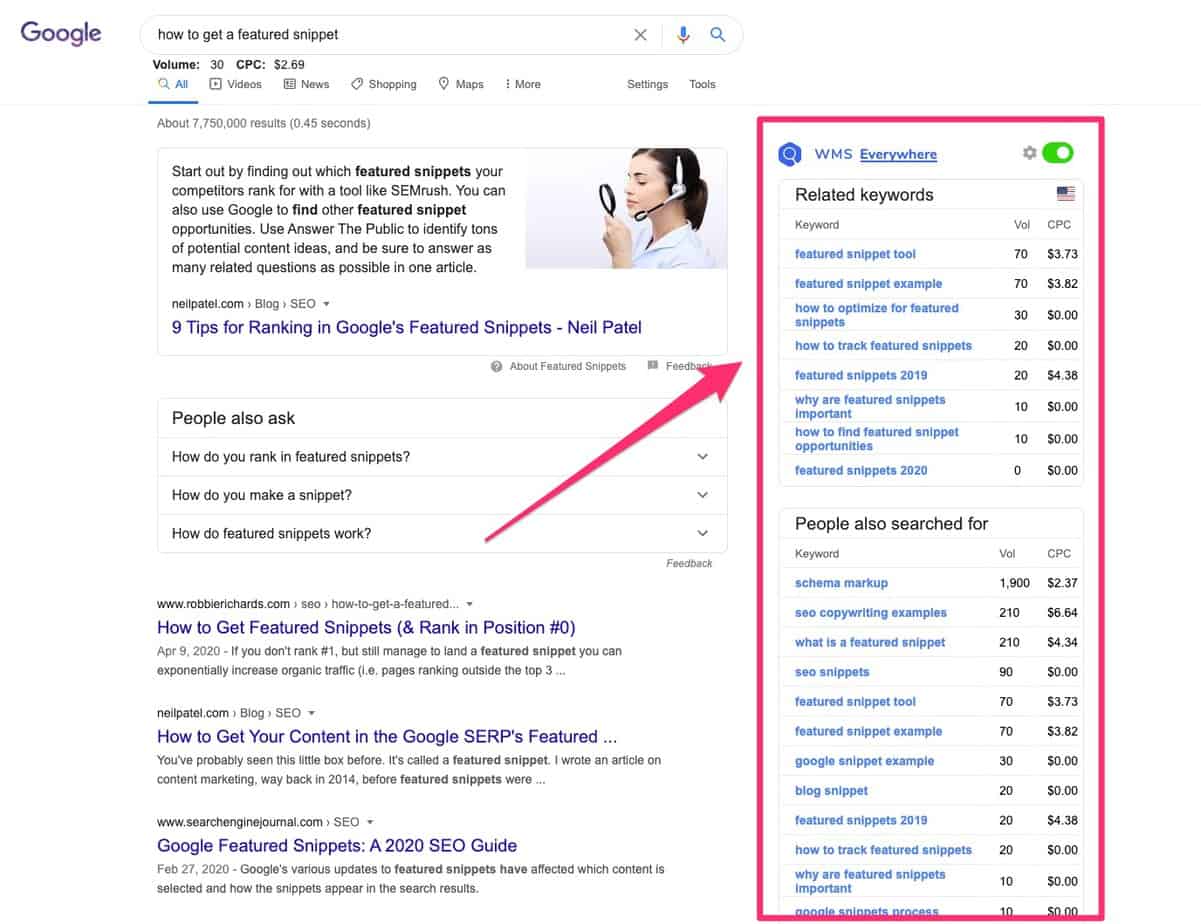The width and height of the screenshot is (1201, 924).
Task: Click the Maps pin icon
Action: coord(443,84)
